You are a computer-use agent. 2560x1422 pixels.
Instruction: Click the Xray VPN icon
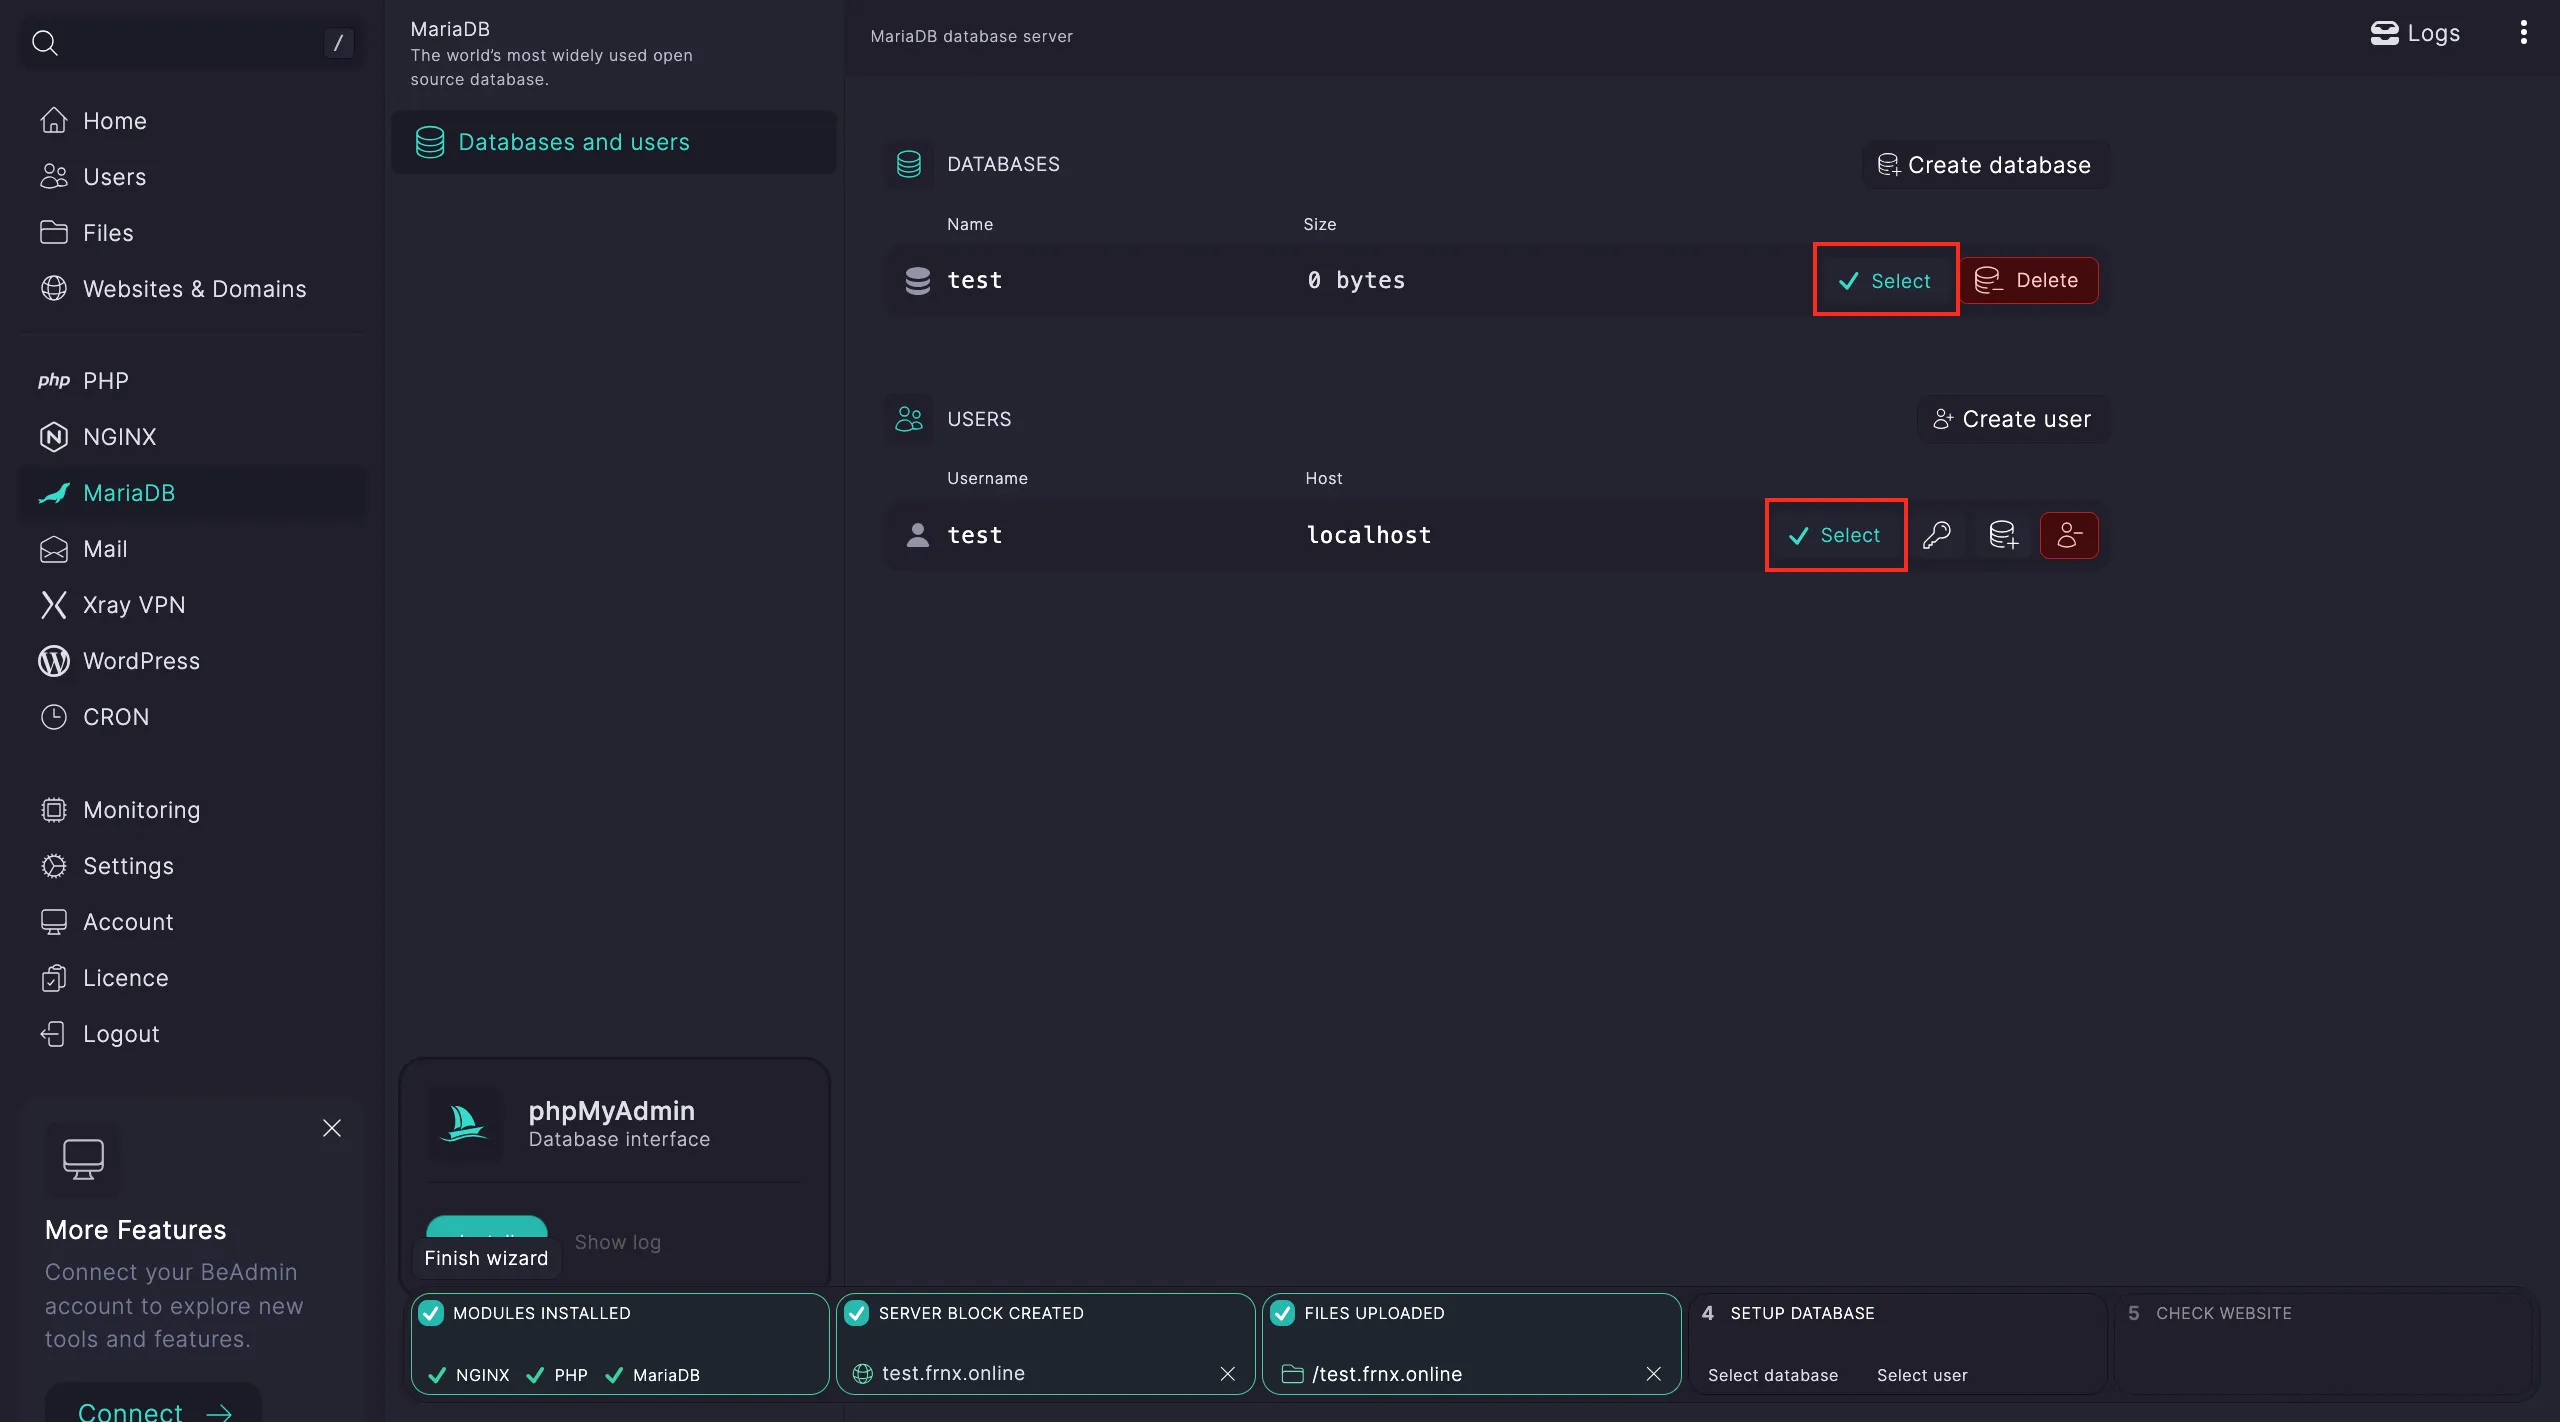point(54,605)
